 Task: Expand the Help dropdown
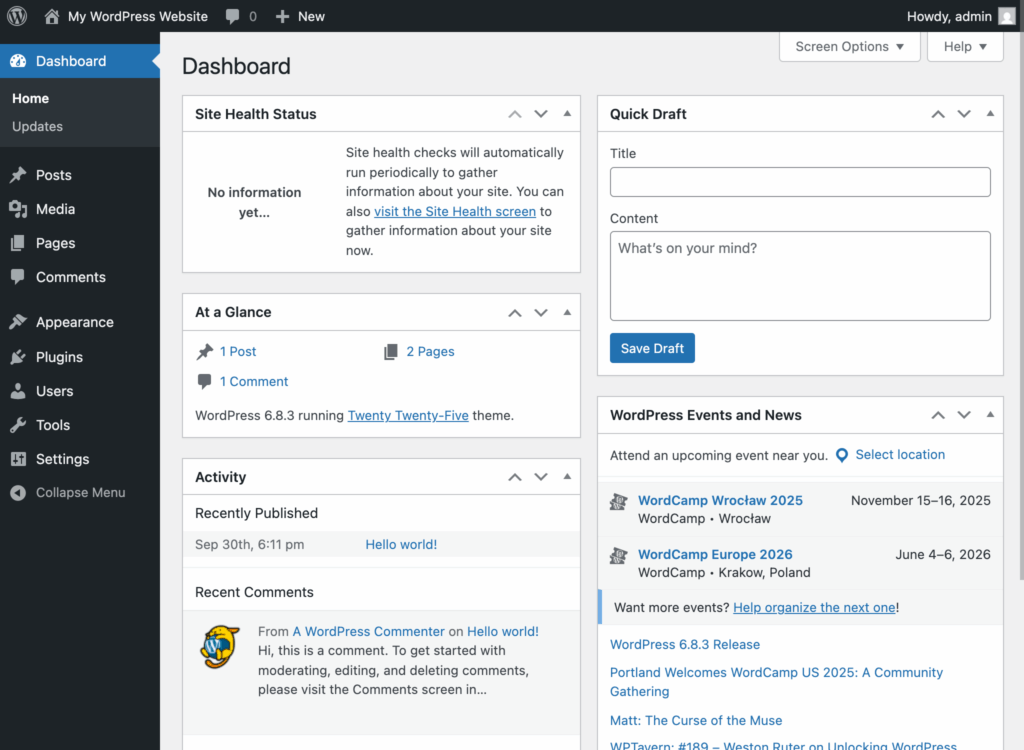[x=964, y=46]
